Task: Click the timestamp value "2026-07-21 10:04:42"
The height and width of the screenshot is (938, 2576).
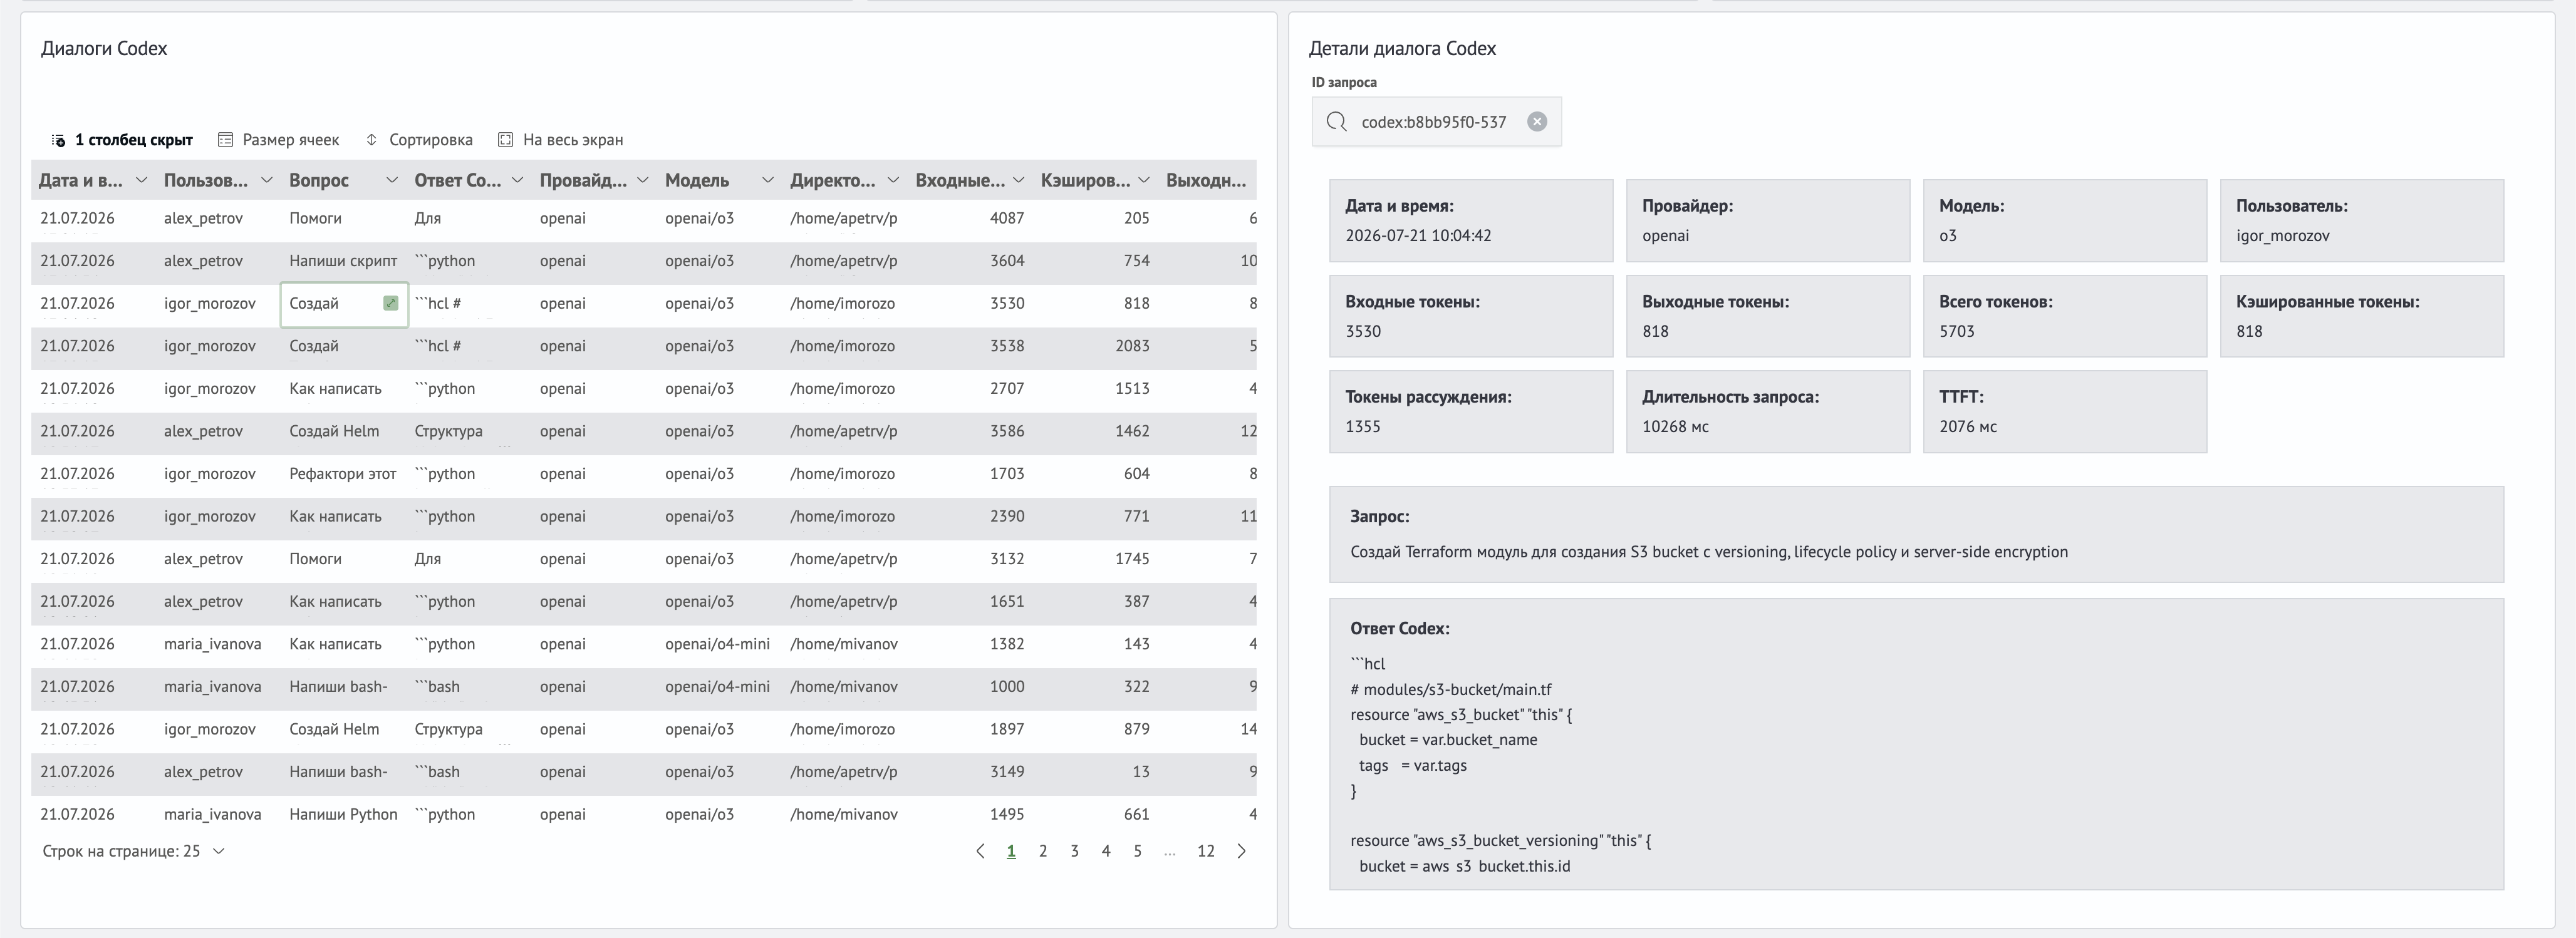Action: click(1418, 236)
